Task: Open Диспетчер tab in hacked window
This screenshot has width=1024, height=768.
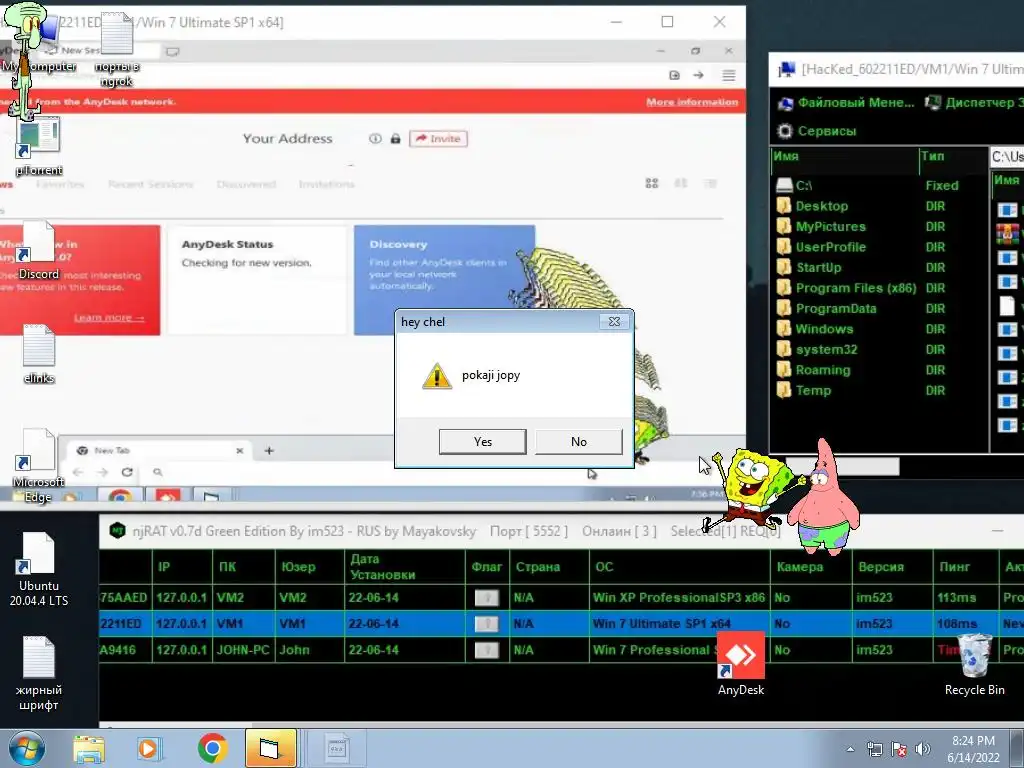Action: click(975, 103)
